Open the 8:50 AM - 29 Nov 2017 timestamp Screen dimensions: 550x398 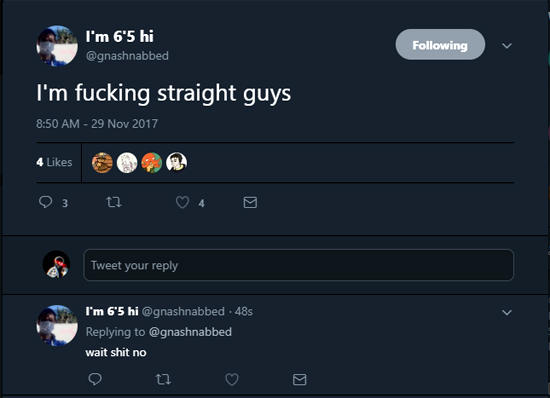[97, 124]
